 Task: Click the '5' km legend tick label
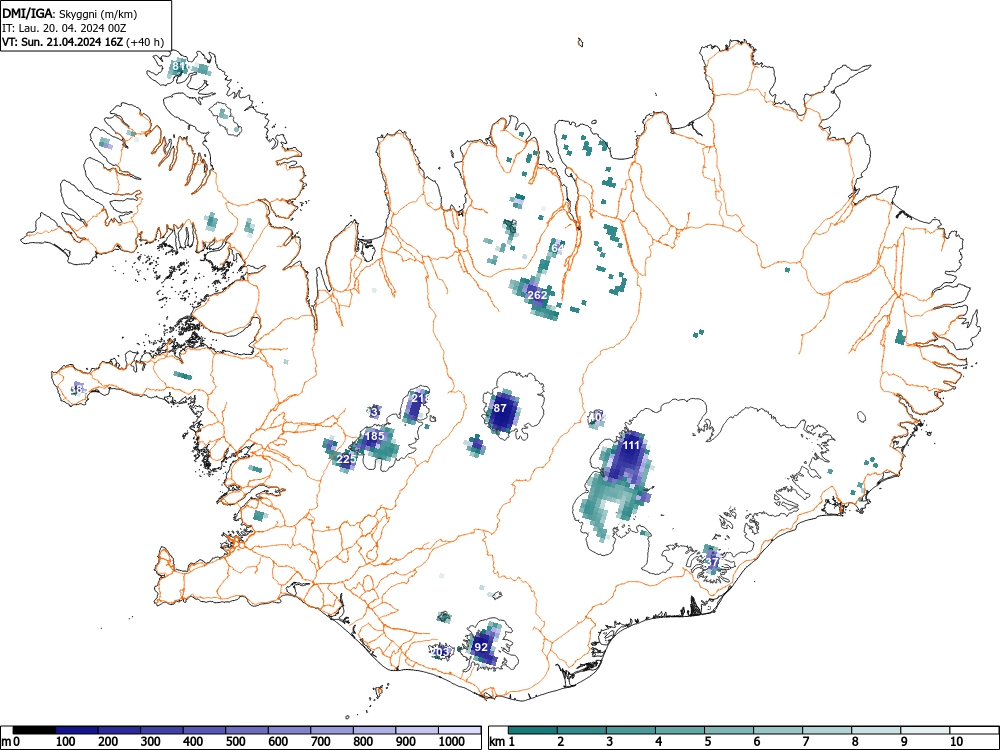(x=707, y=742)
